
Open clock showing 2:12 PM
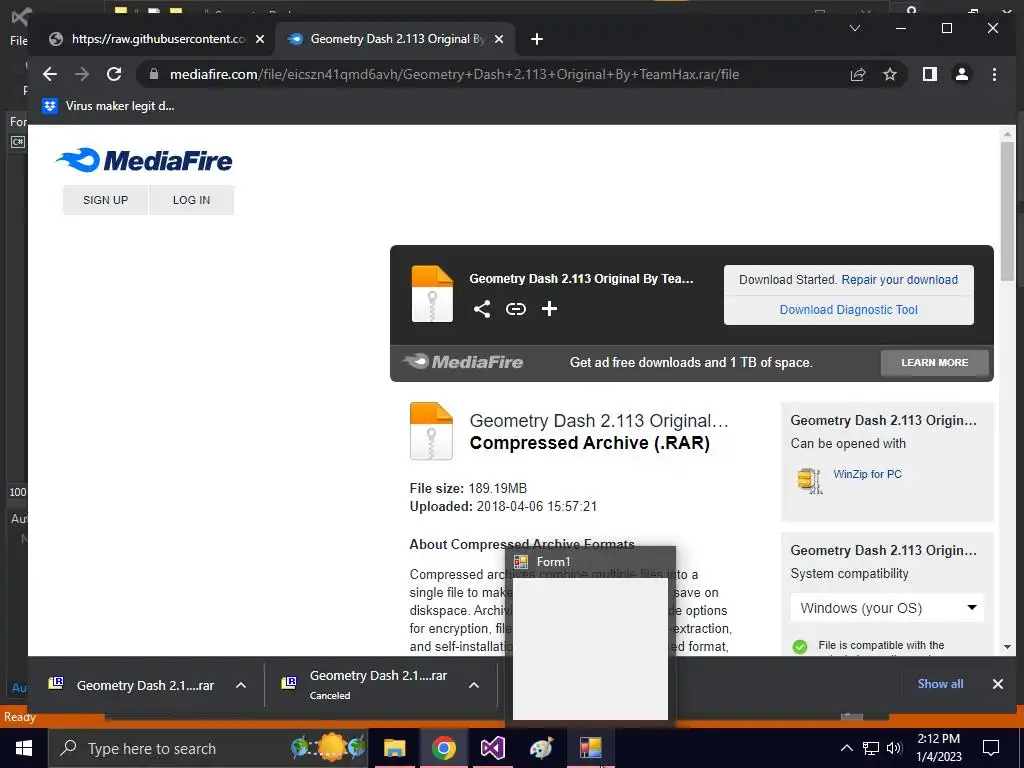(x=939, y=748)
